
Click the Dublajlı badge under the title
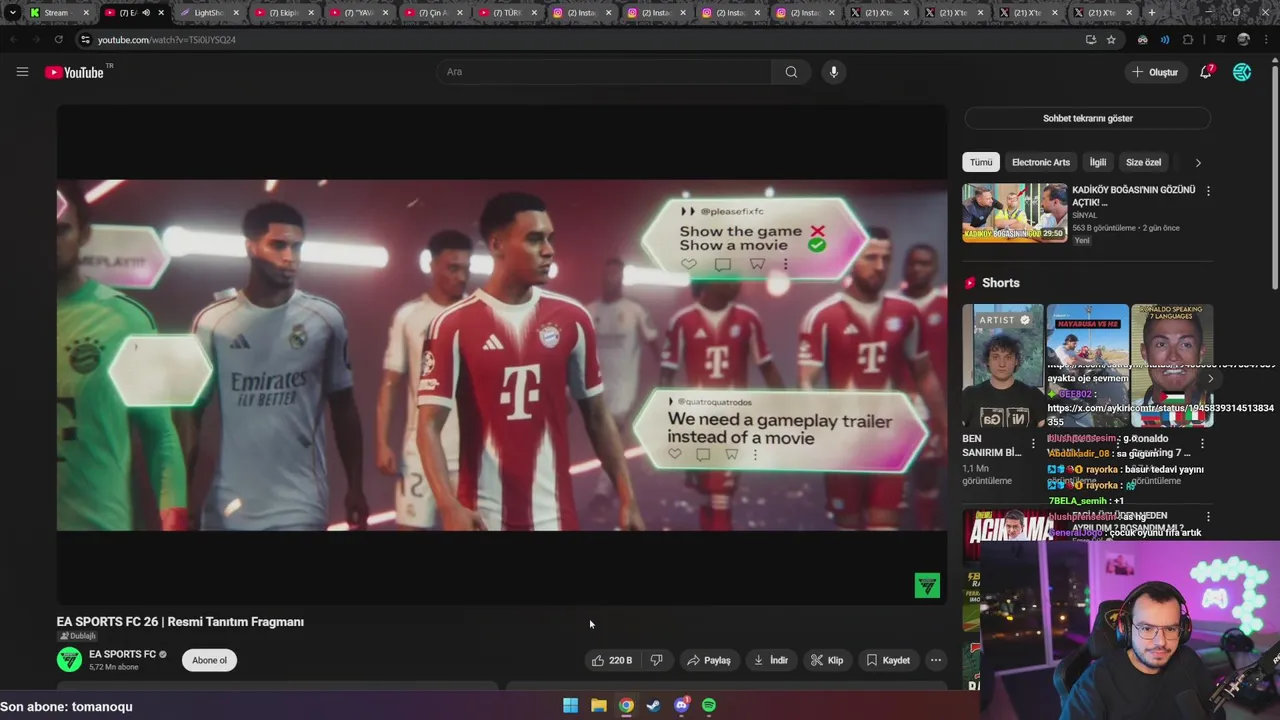[78, 636]
